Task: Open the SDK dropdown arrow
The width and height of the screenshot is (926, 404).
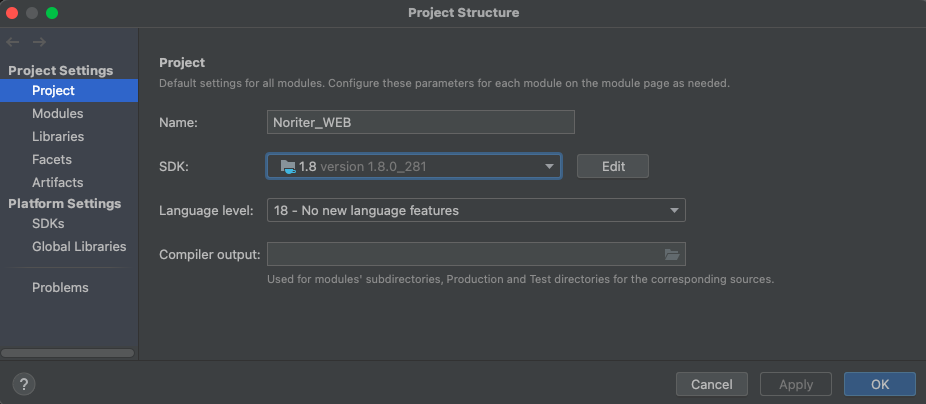Action: pyautogui.click(x=549, y=166)
